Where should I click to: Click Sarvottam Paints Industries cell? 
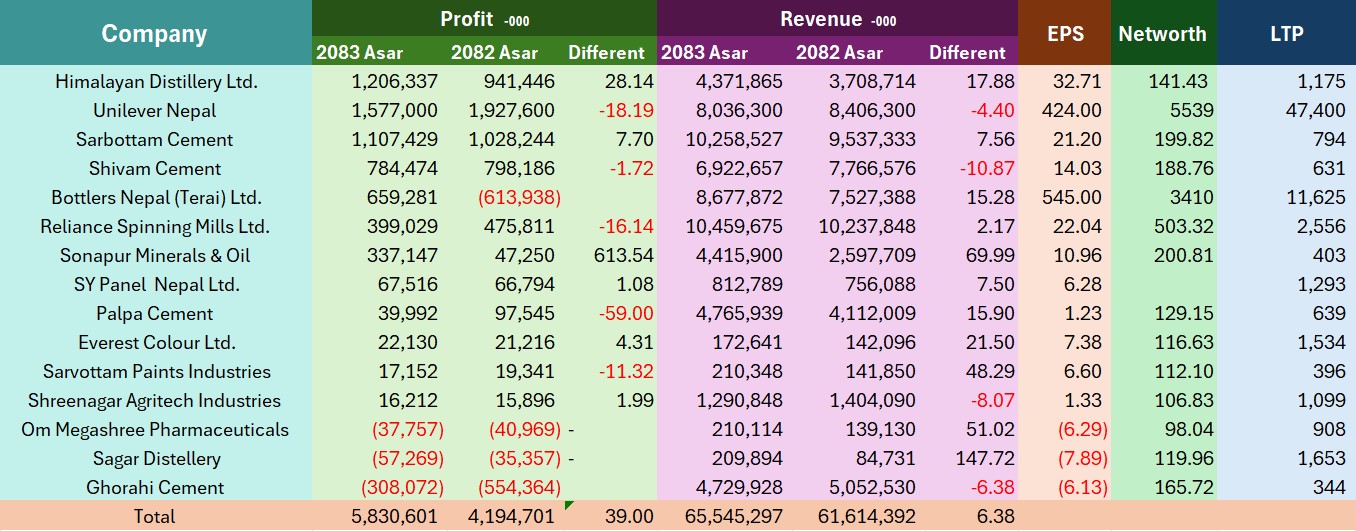pos(155,371)
